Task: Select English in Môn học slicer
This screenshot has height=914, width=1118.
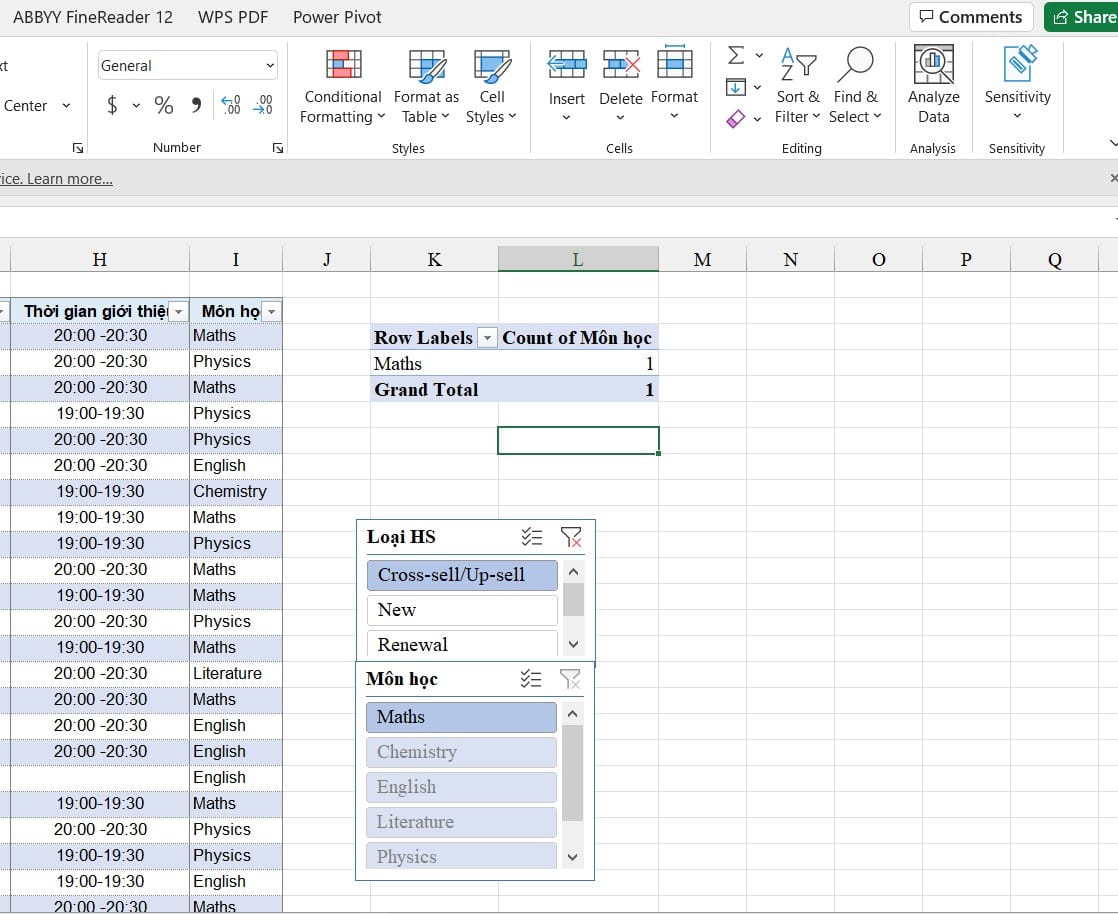Action: [x=461, y=787]
